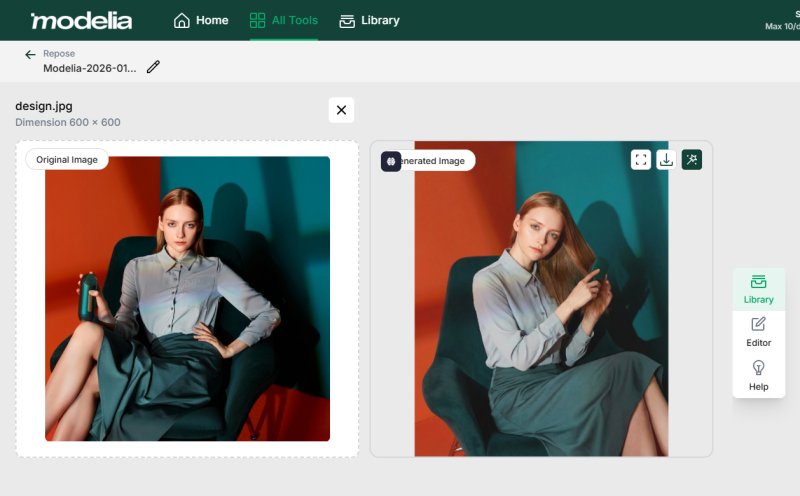Close the design.jpg image panel
Viewport: 800px width, 496px height.
click(x=341, y=110)
